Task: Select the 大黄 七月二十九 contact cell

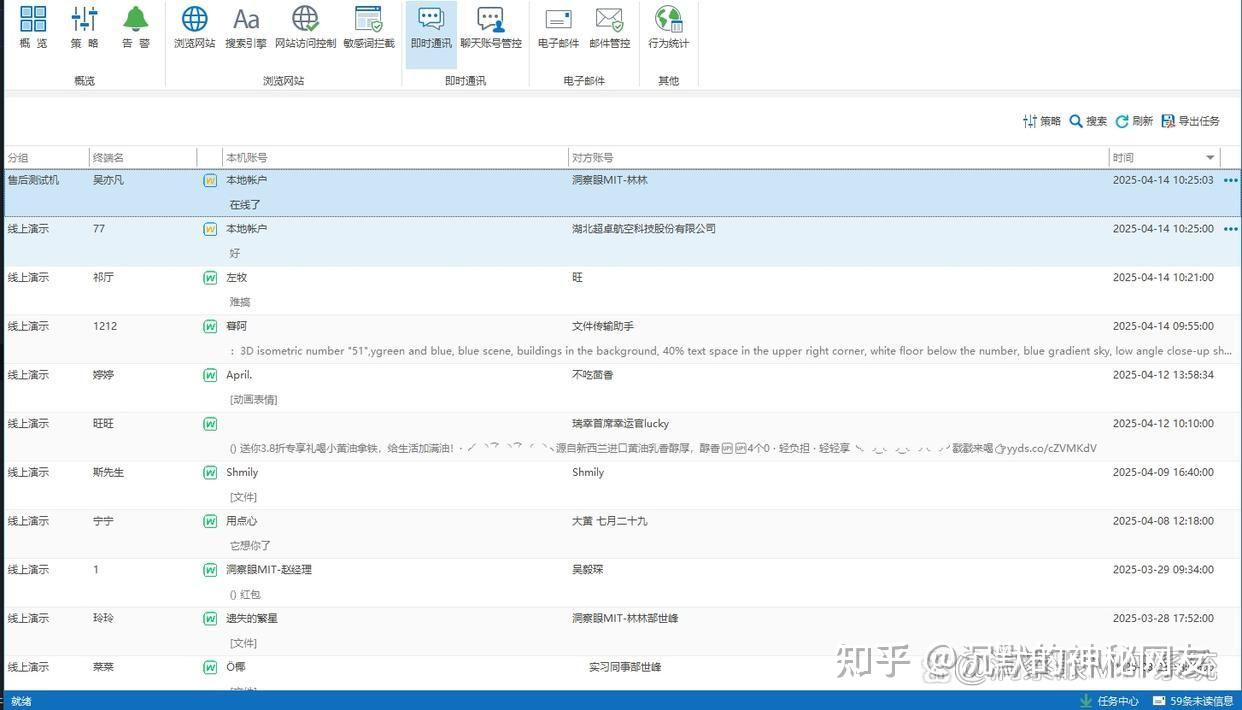Action: point(610,521)
